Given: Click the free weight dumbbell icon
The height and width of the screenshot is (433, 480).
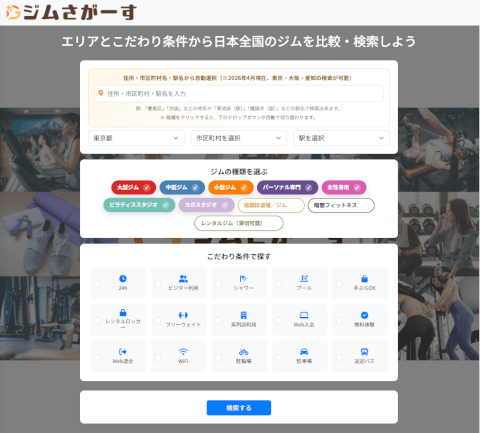Looking at the screenshot, I should pos(183,315).
